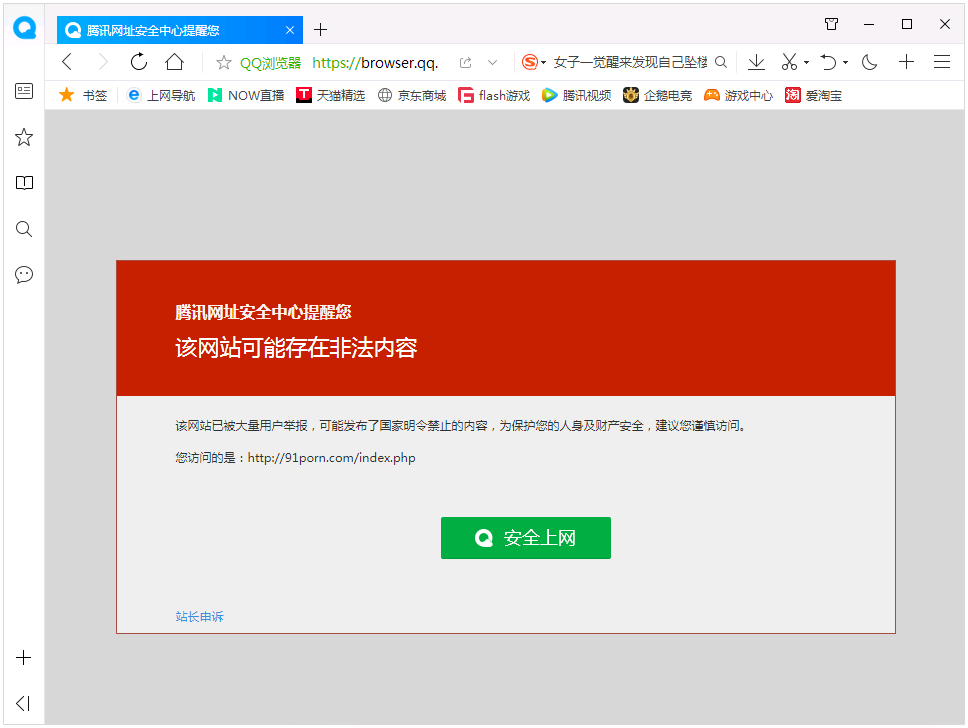The image size is (968, 728).
Task: Open the news feed sidebar icon
Action: point(24,91)
